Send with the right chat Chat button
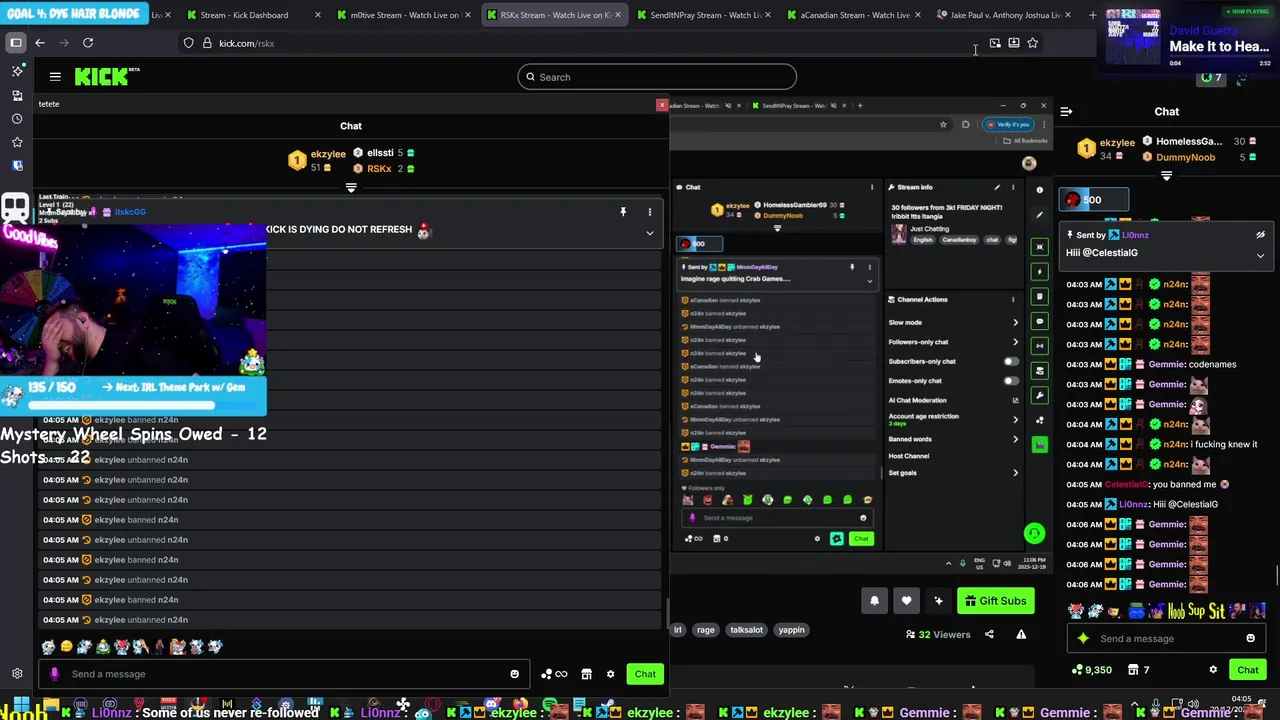This screenshot has height=720, width=1280. [1248, 670]
